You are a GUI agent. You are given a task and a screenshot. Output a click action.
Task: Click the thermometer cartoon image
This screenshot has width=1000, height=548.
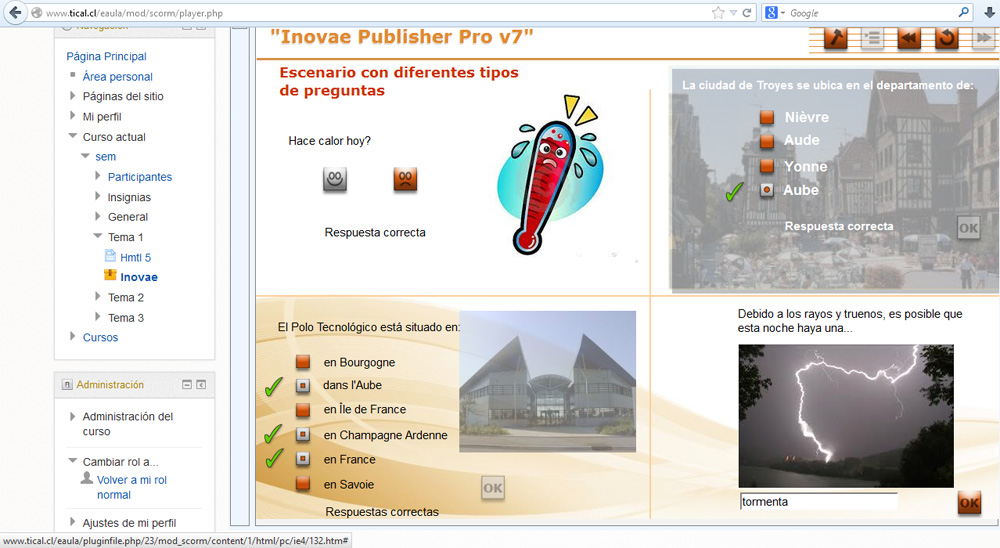[x=550, y=175]
